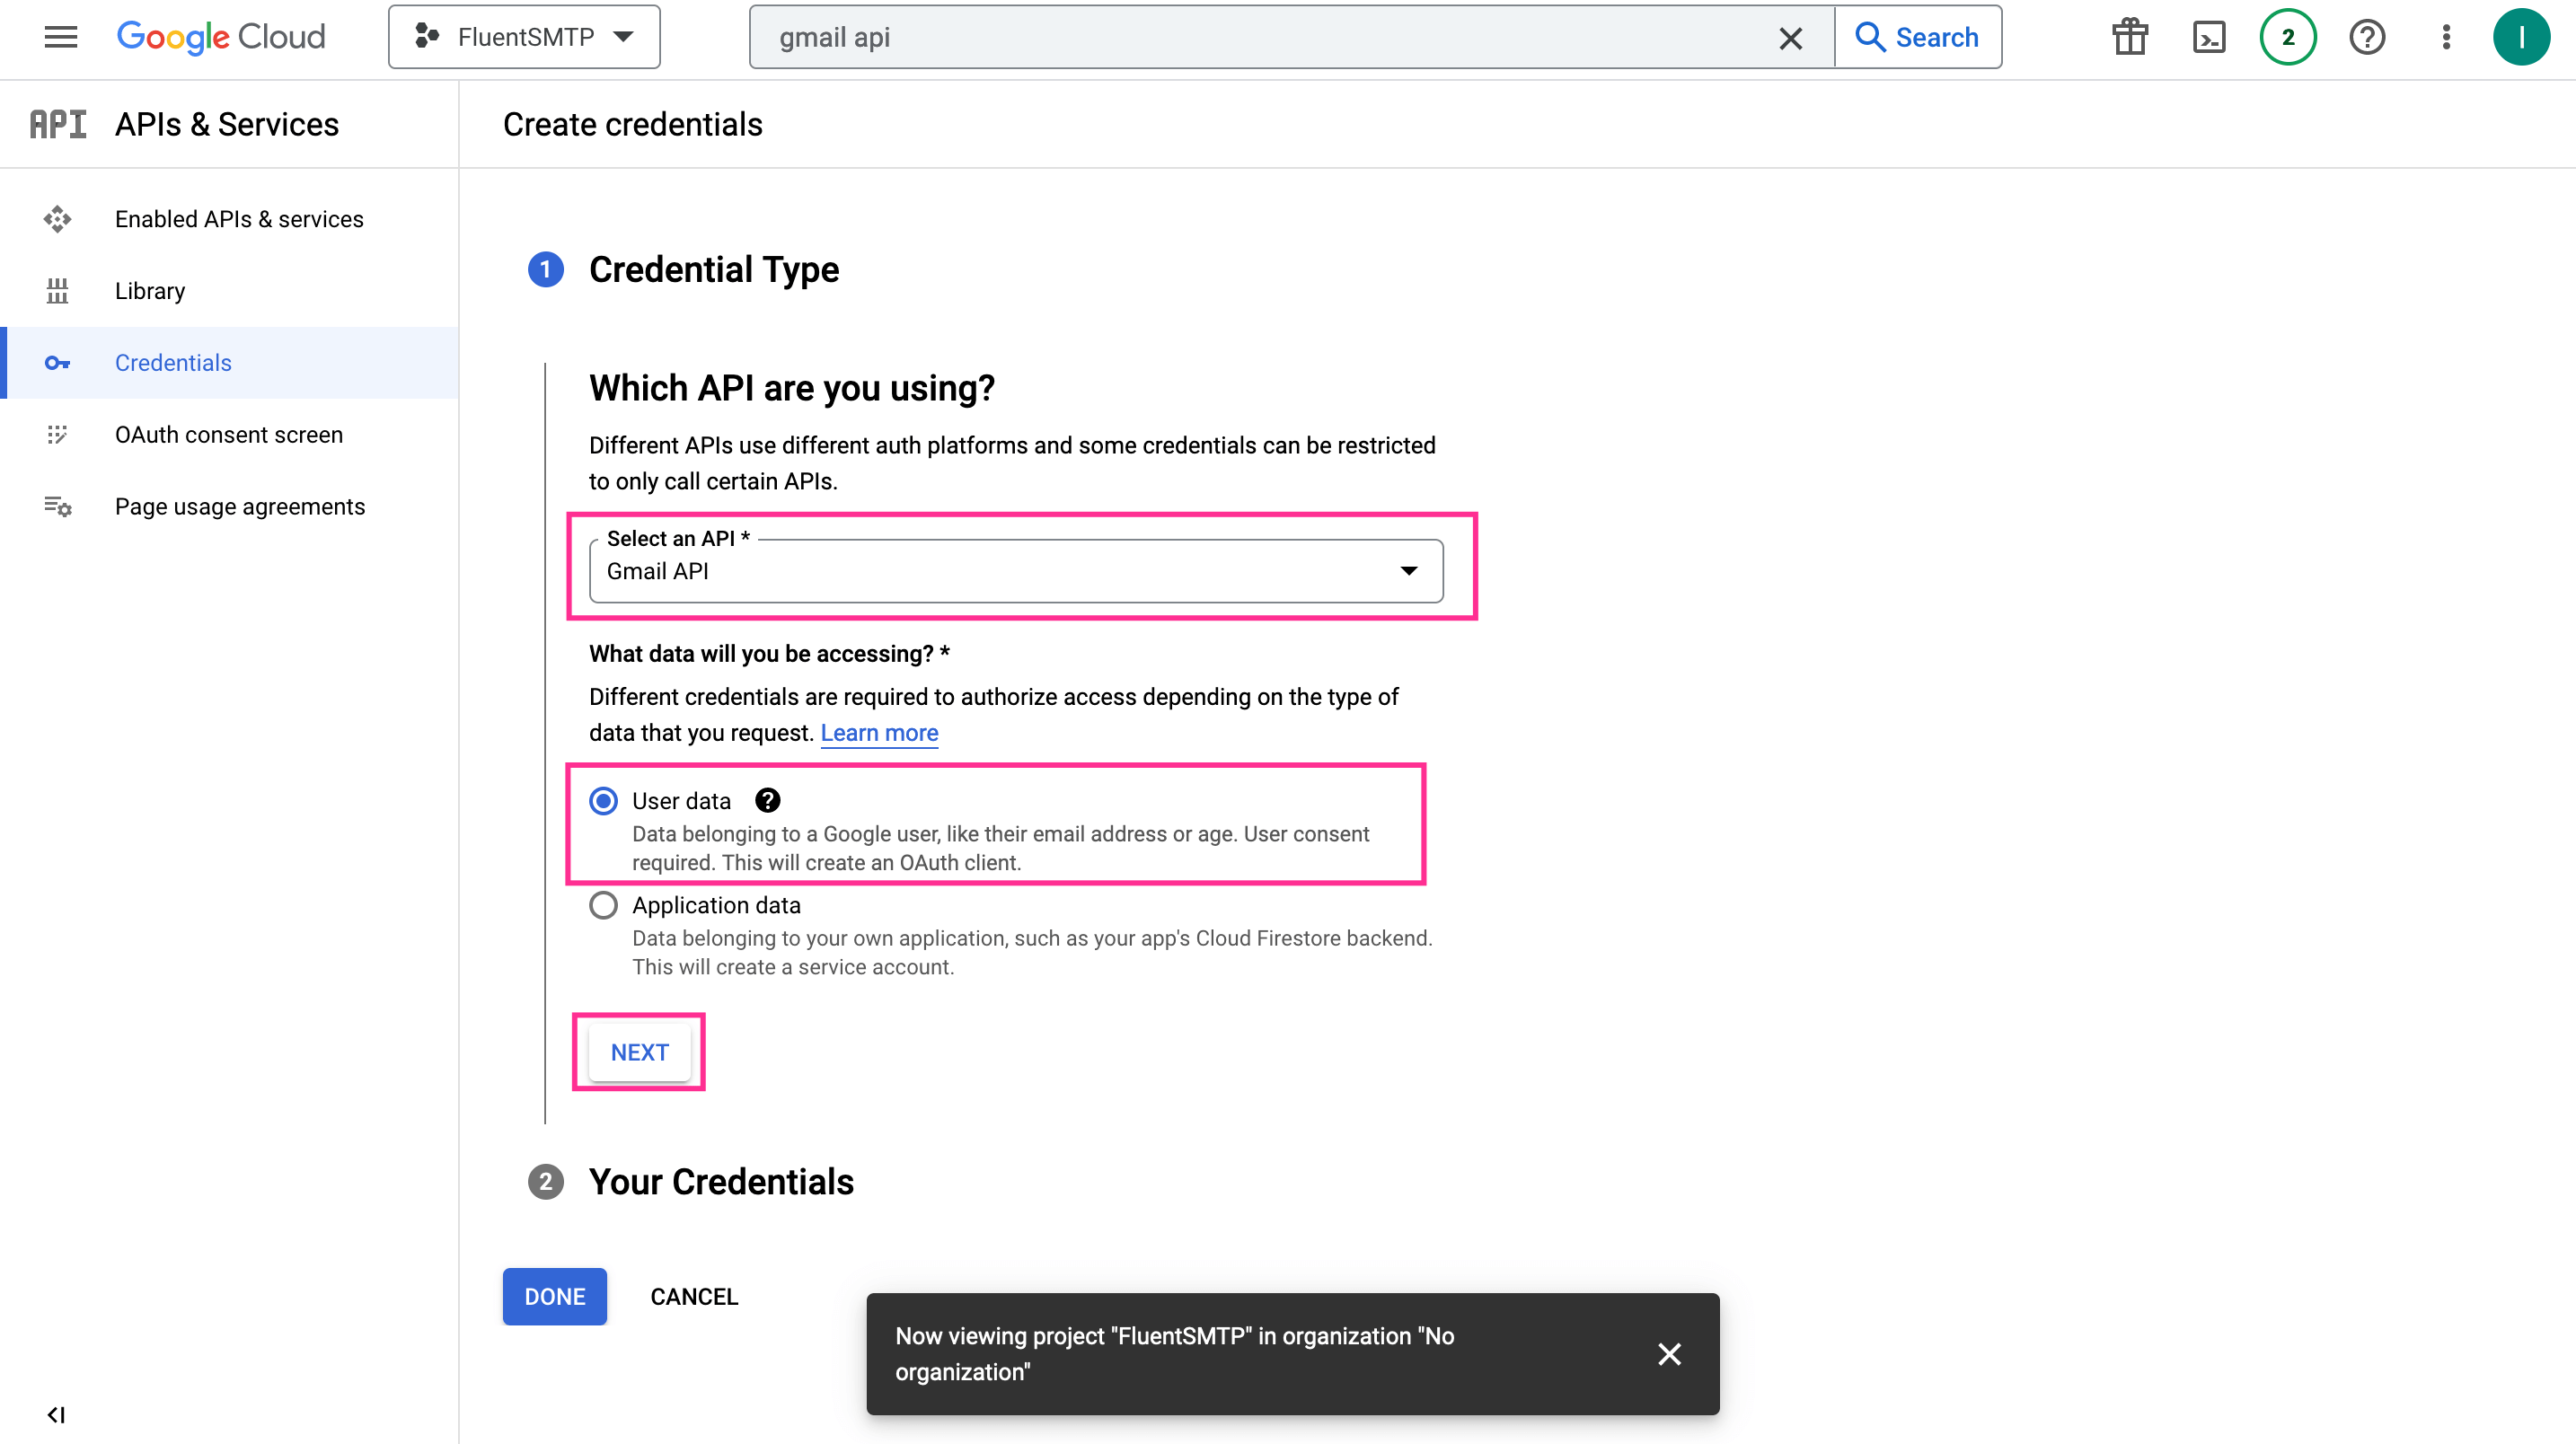
Task: Activate Cloud Shell terminal icon
Action: [2209, 37]
